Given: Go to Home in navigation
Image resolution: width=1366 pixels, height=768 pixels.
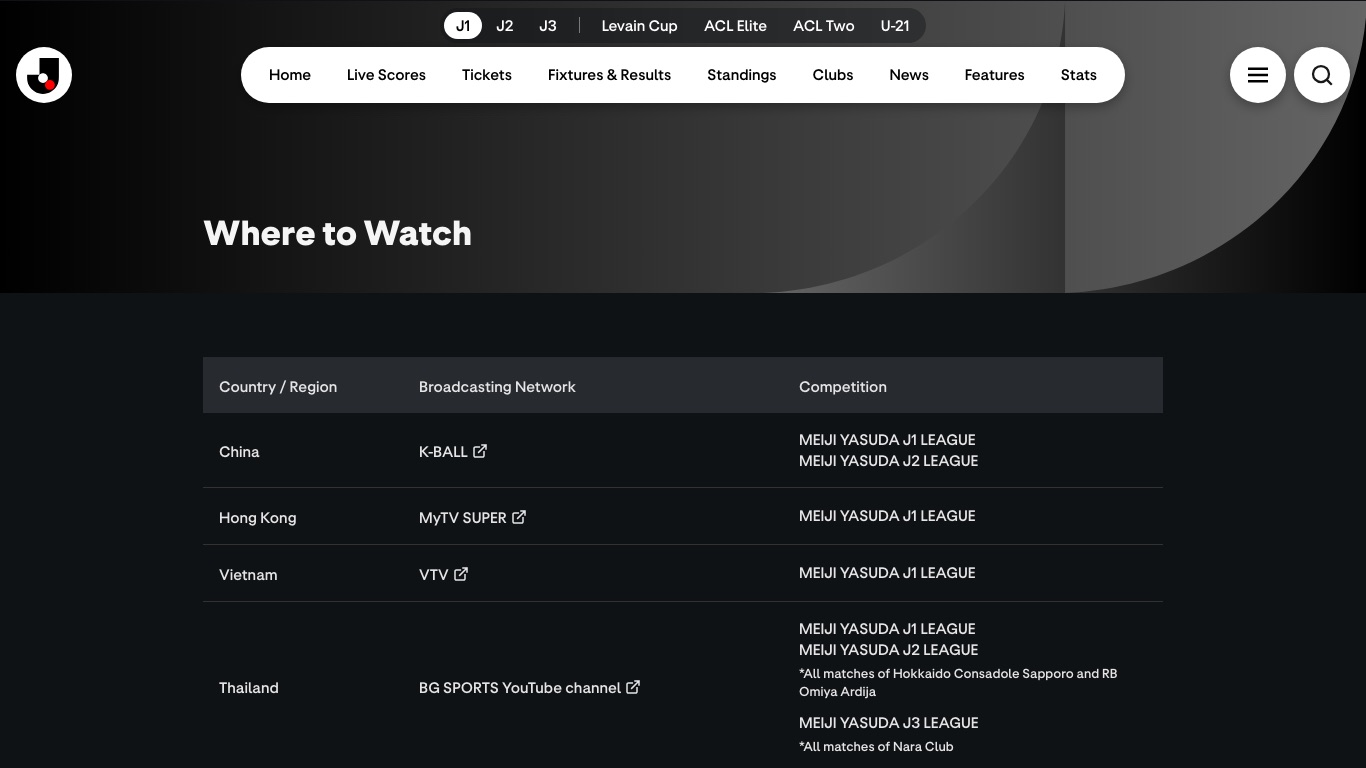Looking at the screenshot, I should [x=290, y=75].
